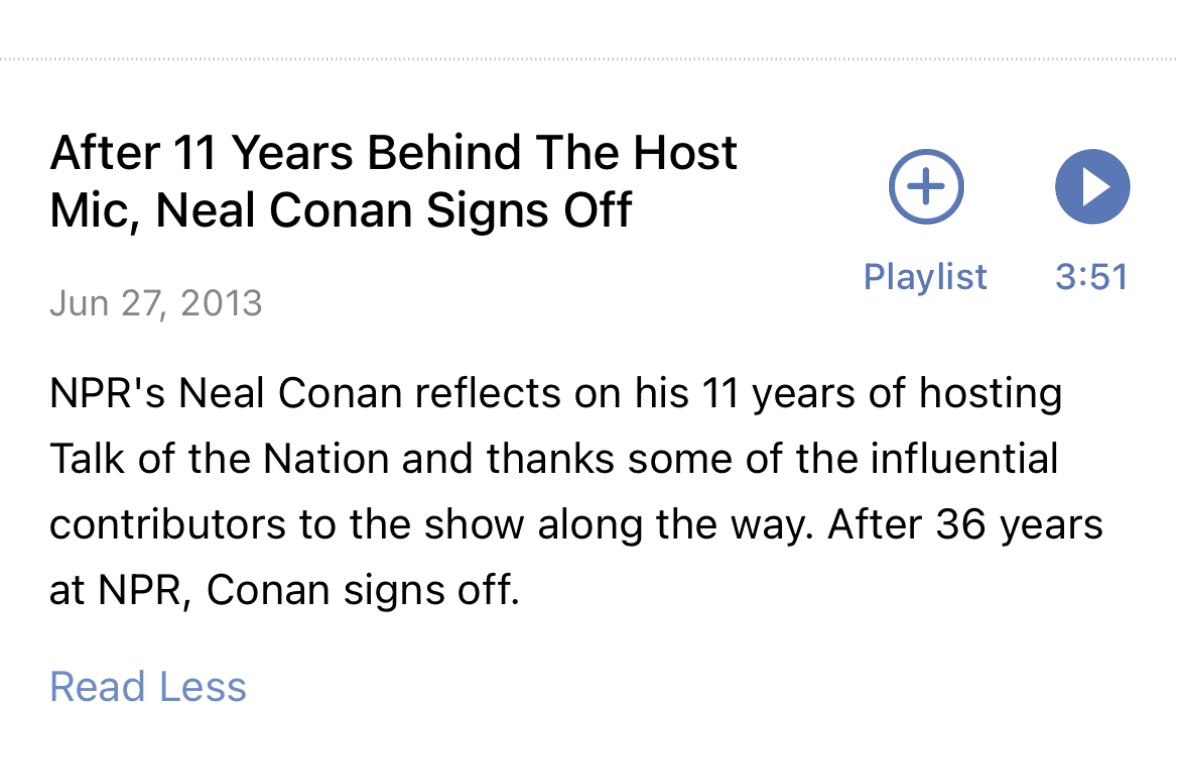This screenshot has width=1179, height=773.
Task: Click the sentence After 36 years in summary
Action: (x=965, y=524)
